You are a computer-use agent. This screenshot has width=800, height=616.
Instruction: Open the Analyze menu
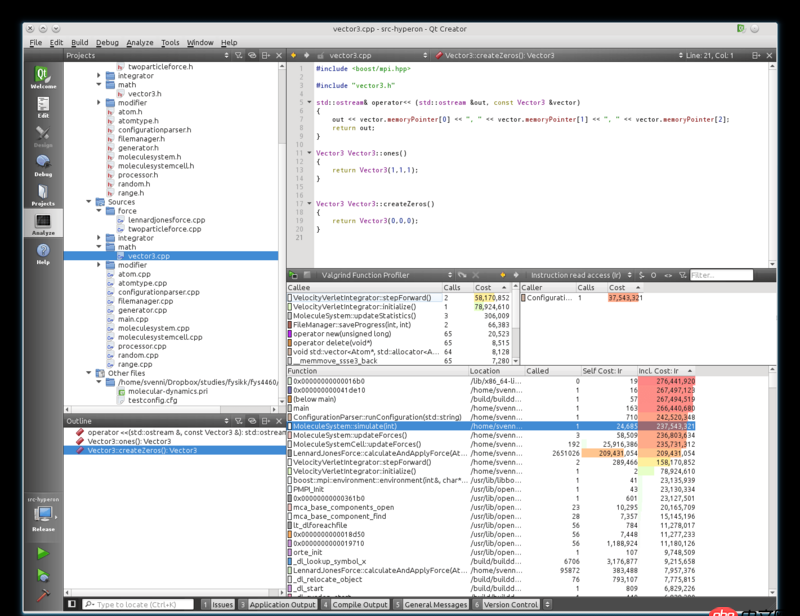[140, 42]
